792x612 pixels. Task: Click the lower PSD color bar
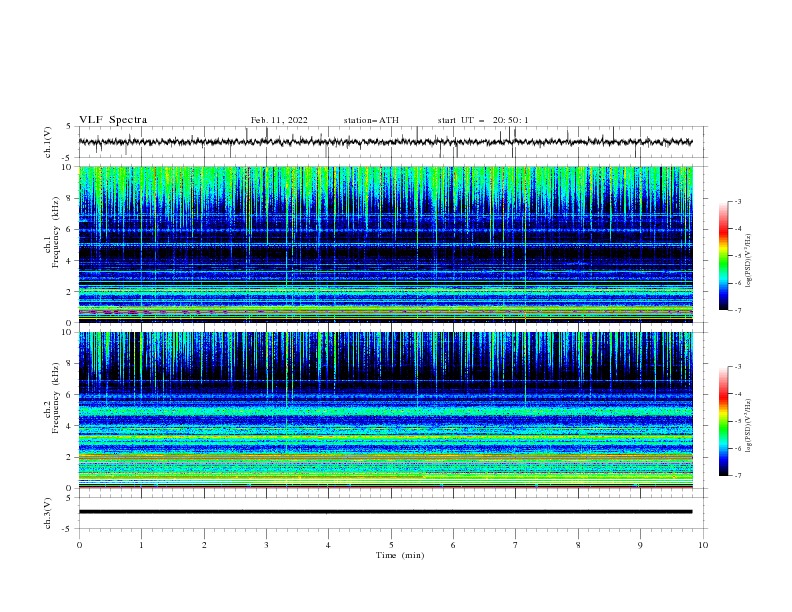tap(724, 421)
